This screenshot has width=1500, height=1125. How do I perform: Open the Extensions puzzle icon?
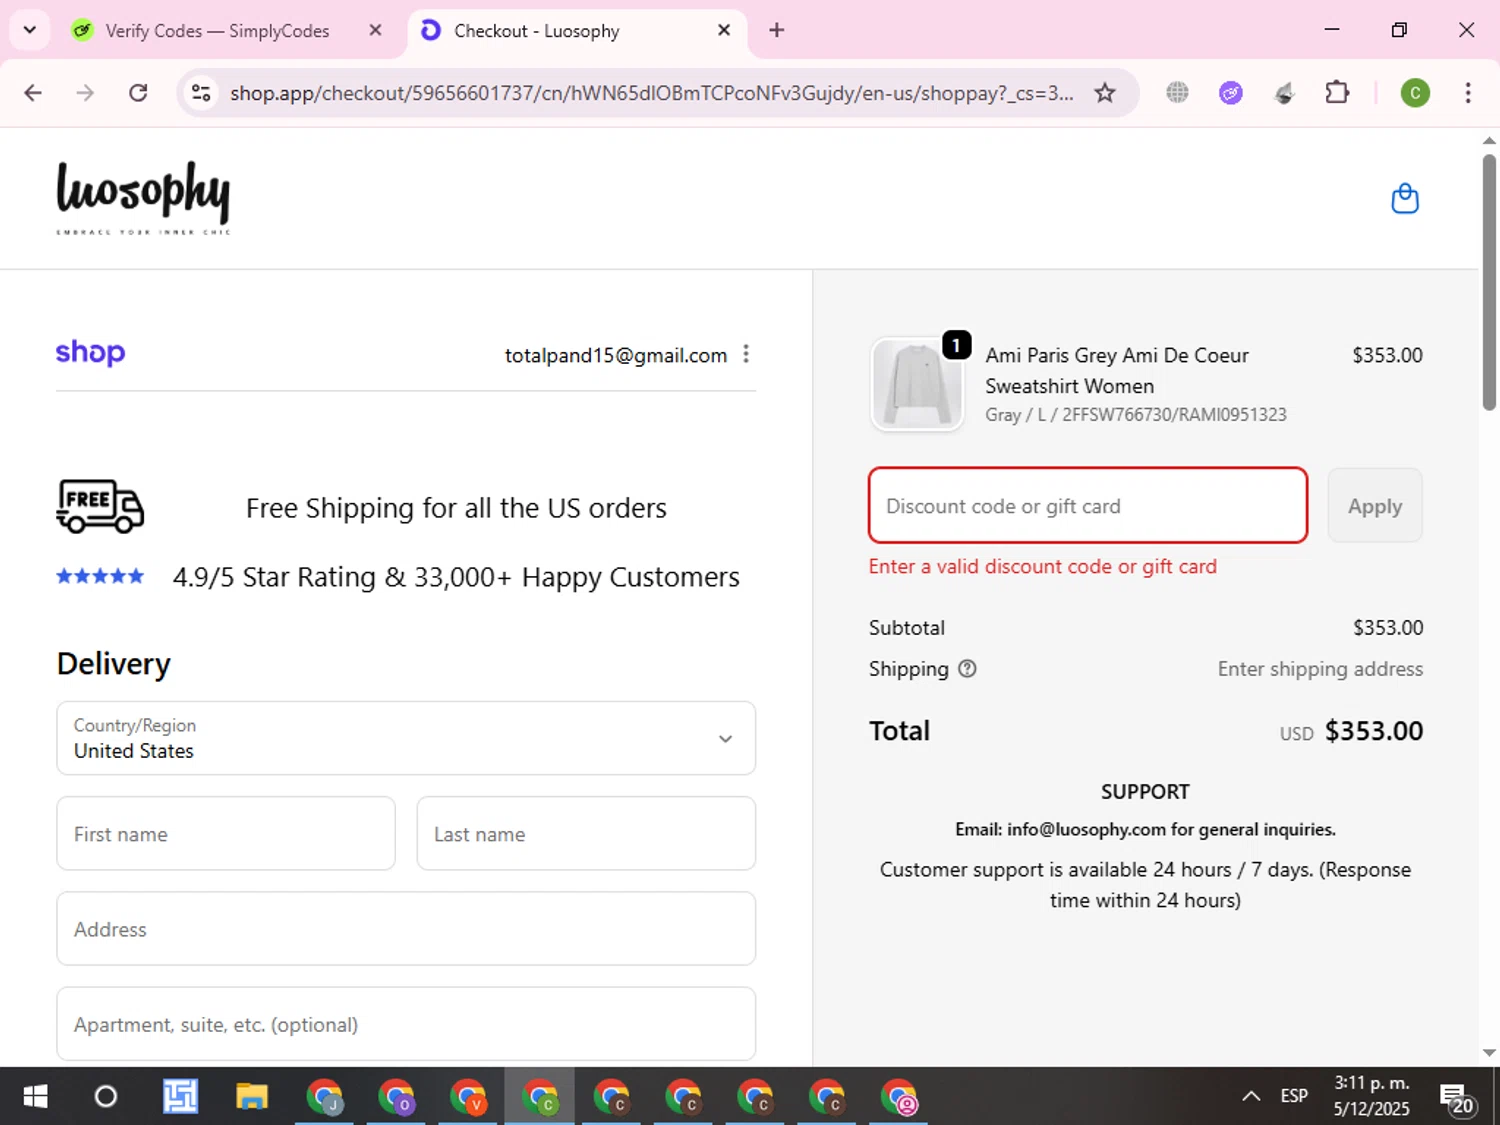(x=1337, y=93)
